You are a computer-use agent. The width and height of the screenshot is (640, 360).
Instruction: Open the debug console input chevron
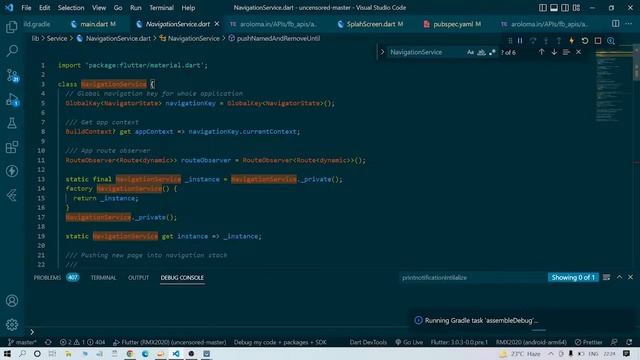point(32,332)
